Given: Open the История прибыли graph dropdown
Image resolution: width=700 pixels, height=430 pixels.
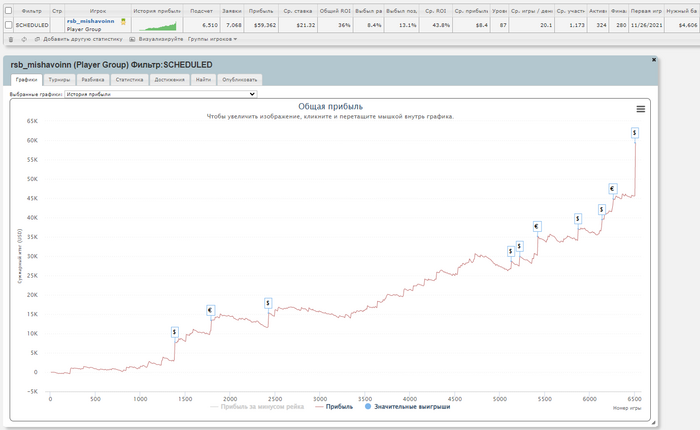Looking at the screenshot, I should pyautogui.click(x=161, y=94).
